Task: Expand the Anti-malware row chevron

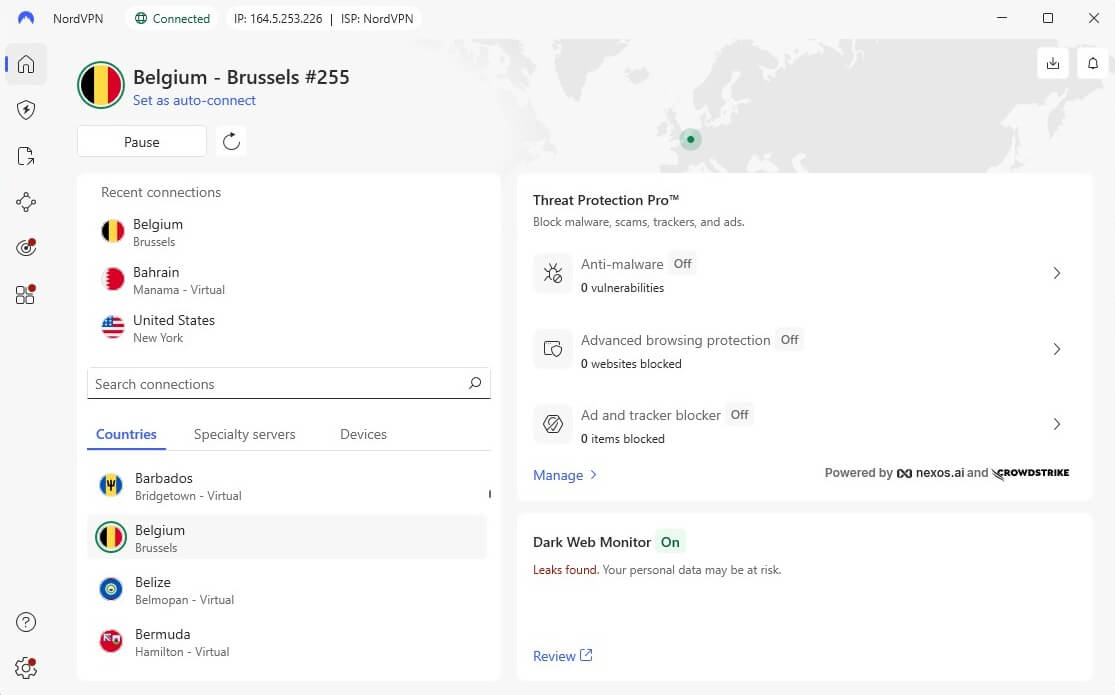Action: (x=1057, y=273)
